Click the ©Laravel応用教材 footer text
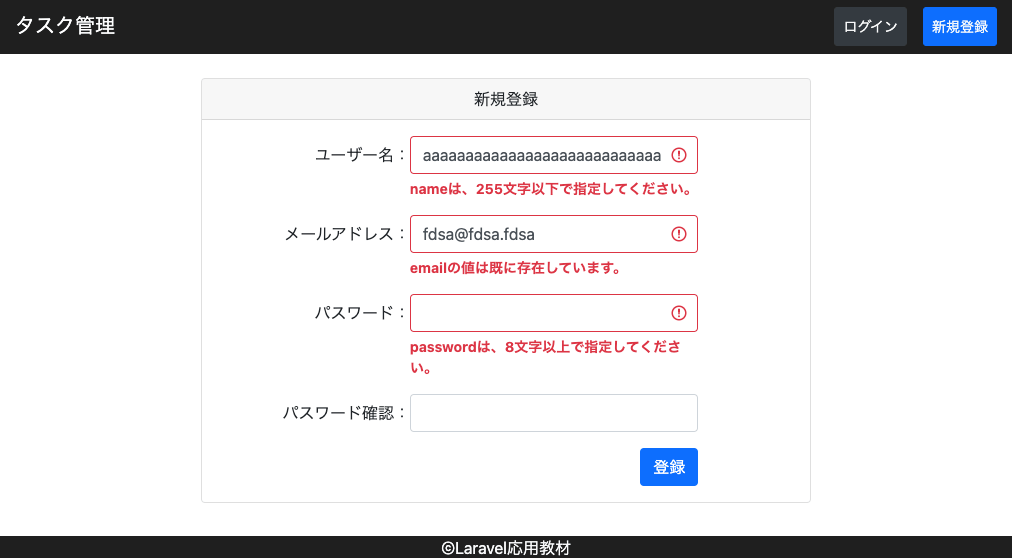Image resolution: width=1012 pixels, height=558 pixels. coord(506,548)
